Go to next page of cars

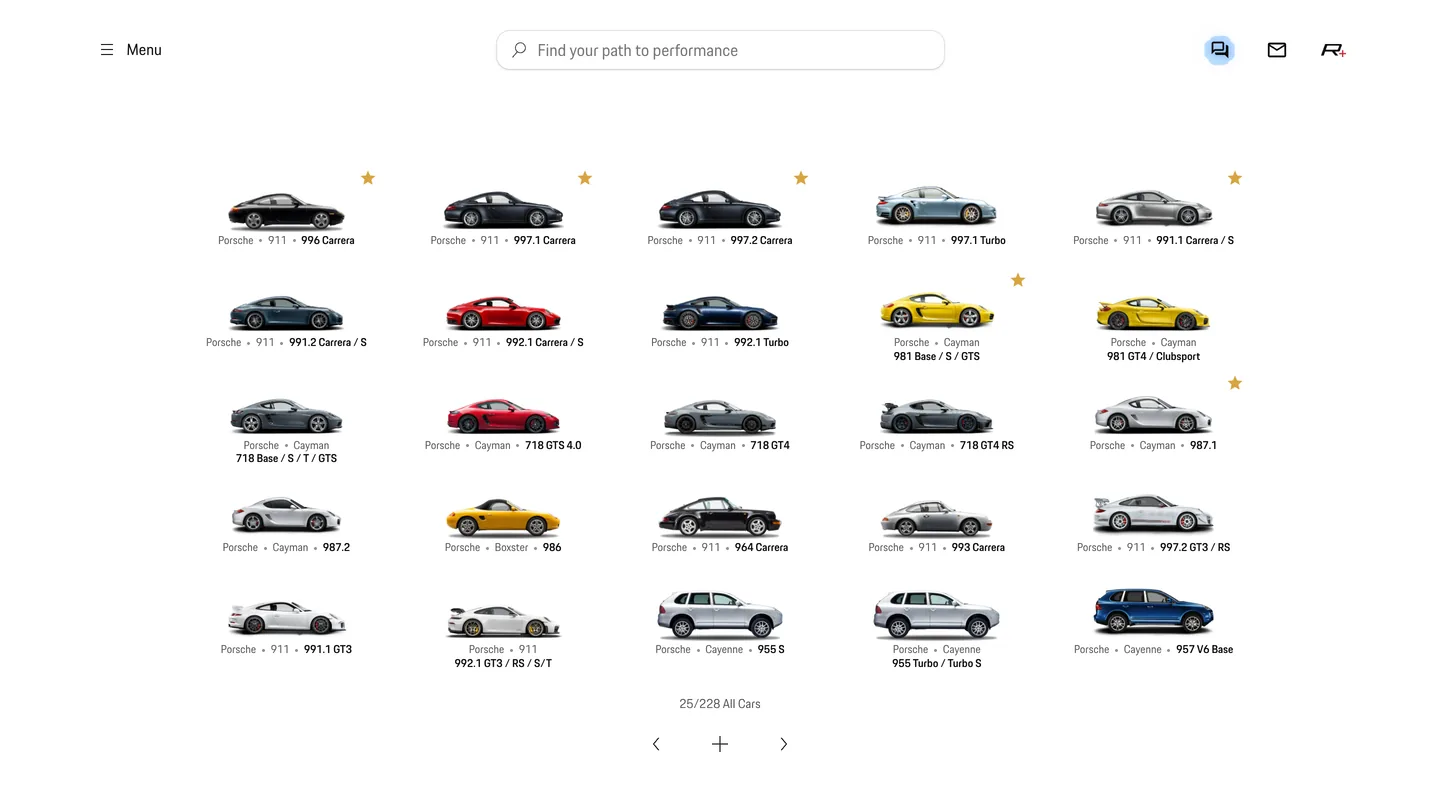click(x=783, y=744)
